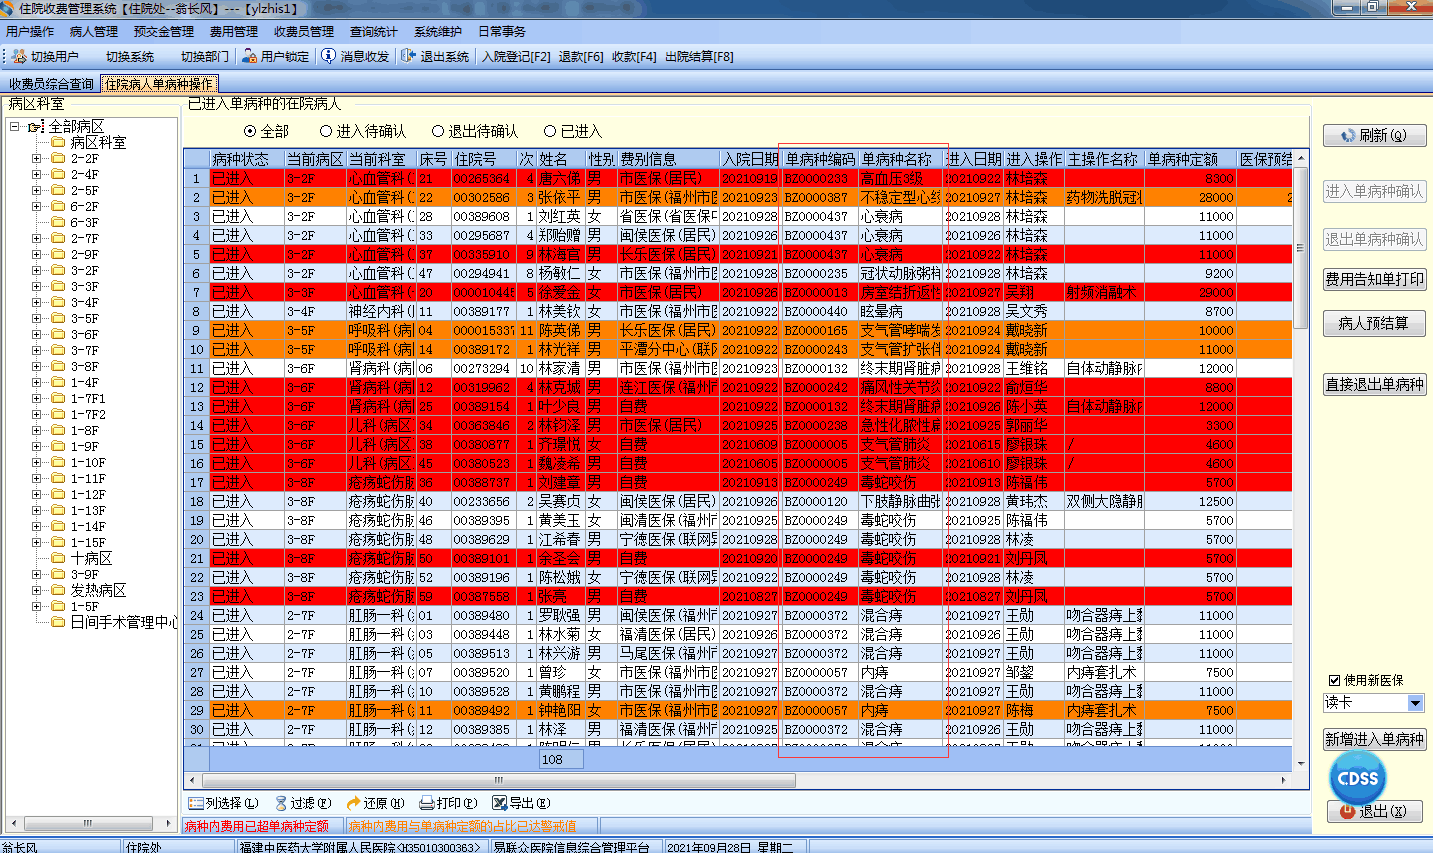Open the 读卡 dropdown arrow
Viewport: 1433px width, 853px height.
[x=1416, y=703]
